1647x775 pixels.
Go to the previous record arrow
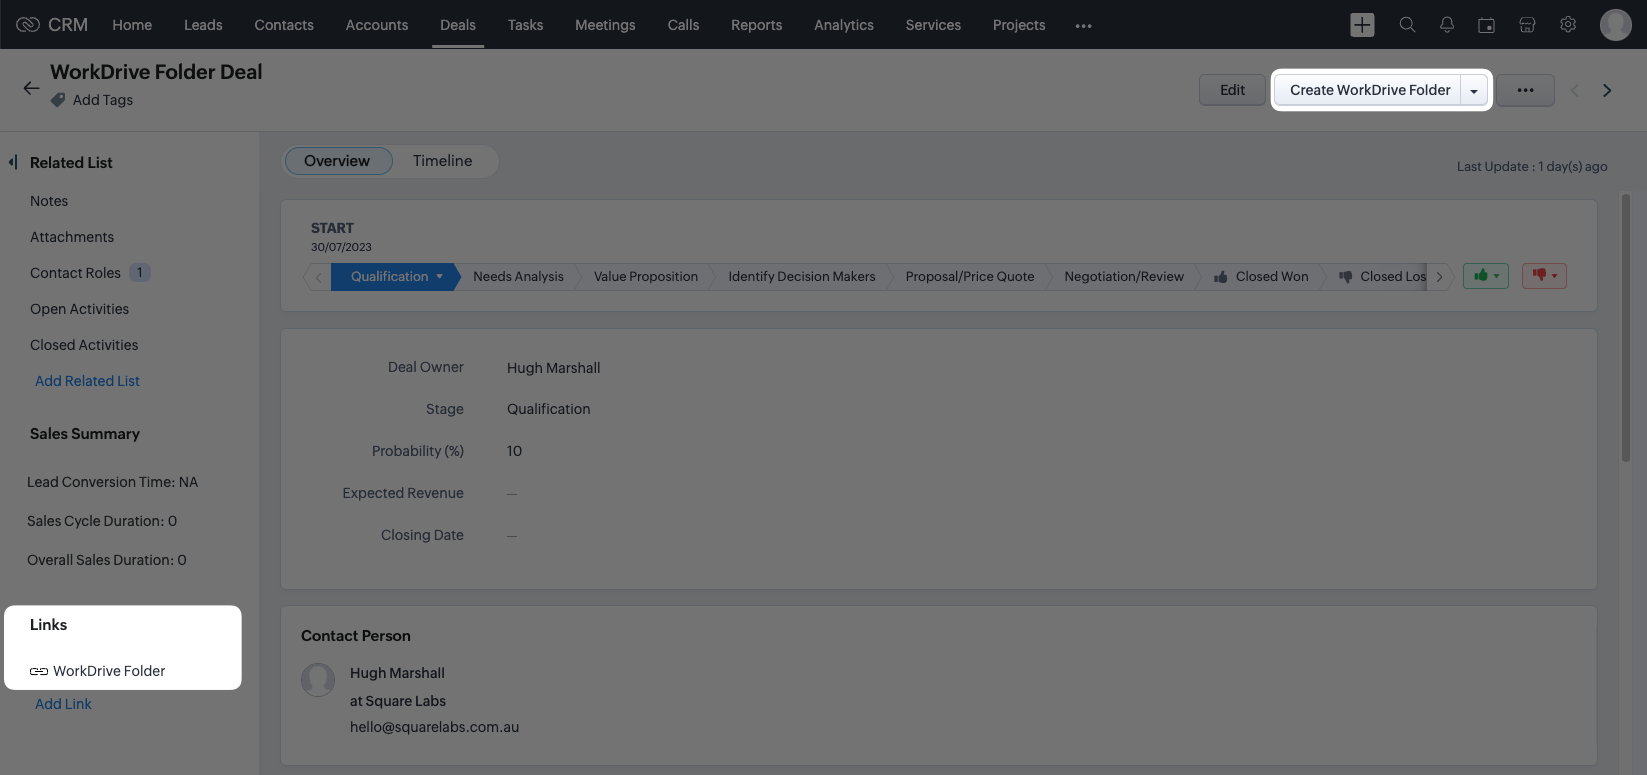(1575, 90)
